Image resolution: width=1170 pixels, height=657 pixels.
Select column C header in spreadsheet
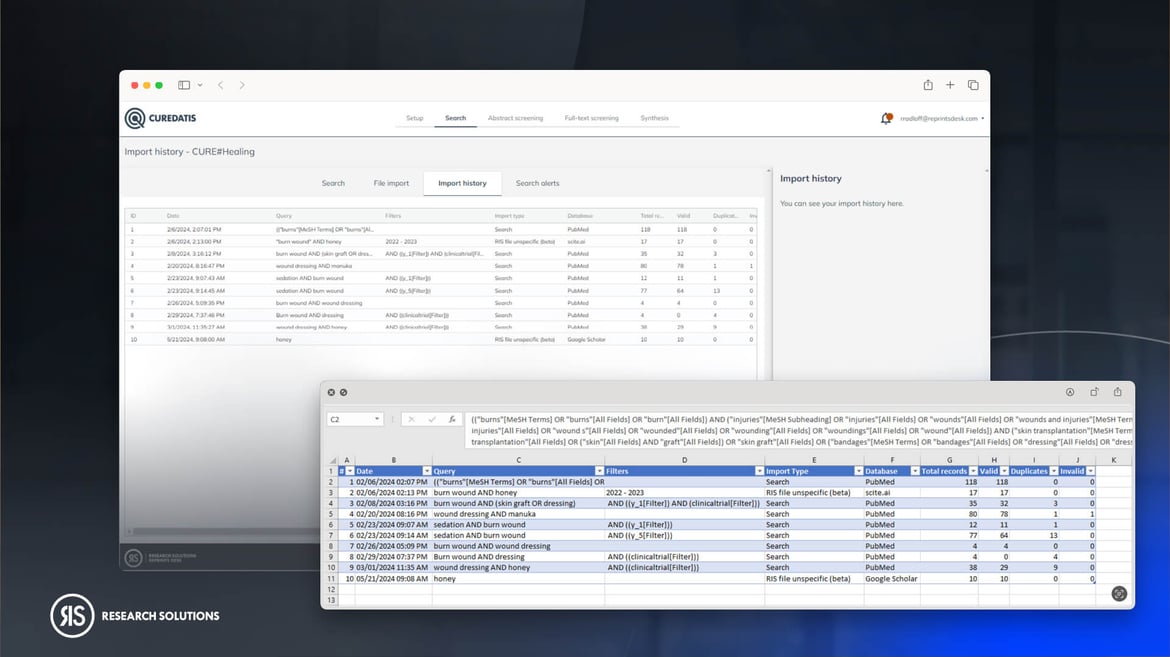tap(519, 460)
